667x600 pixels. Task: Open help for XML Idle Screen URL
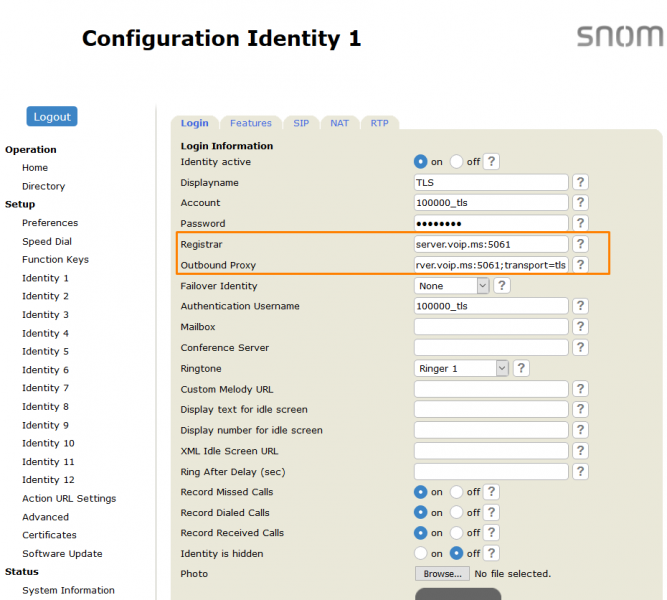point(580,451)
